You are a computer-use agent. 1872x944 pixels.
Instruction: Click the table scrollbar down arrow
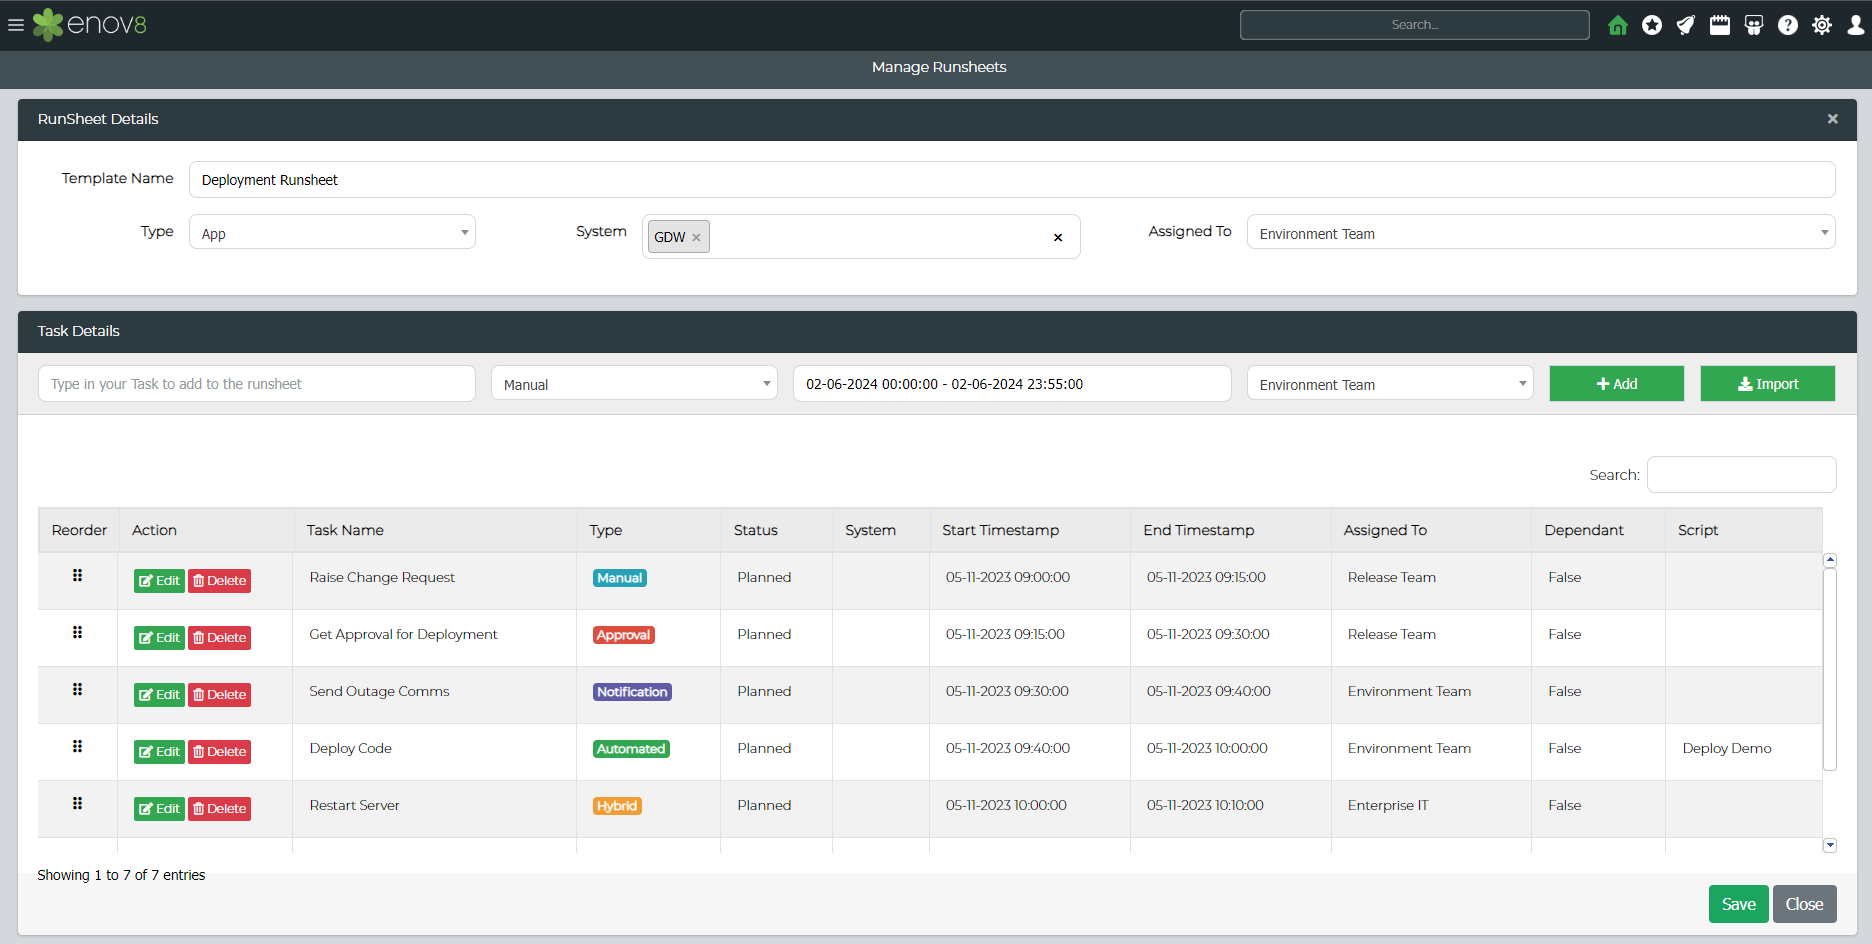1830,846
